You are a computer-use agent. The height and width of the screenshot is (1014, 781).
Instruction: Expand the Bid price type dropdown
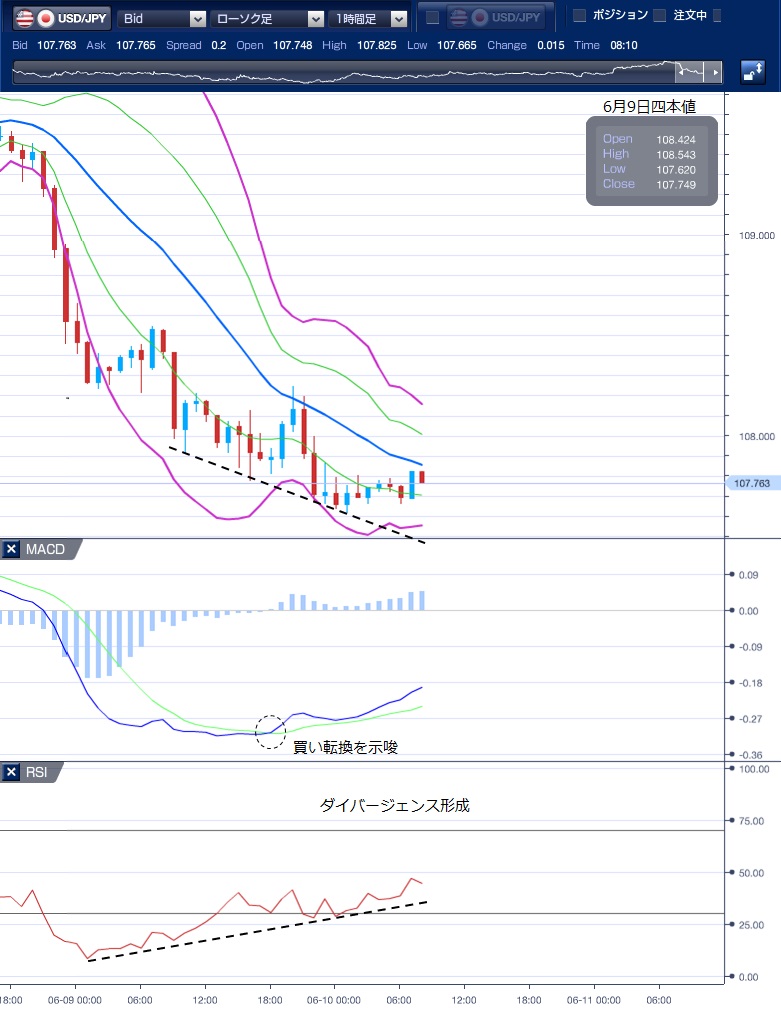196,18
